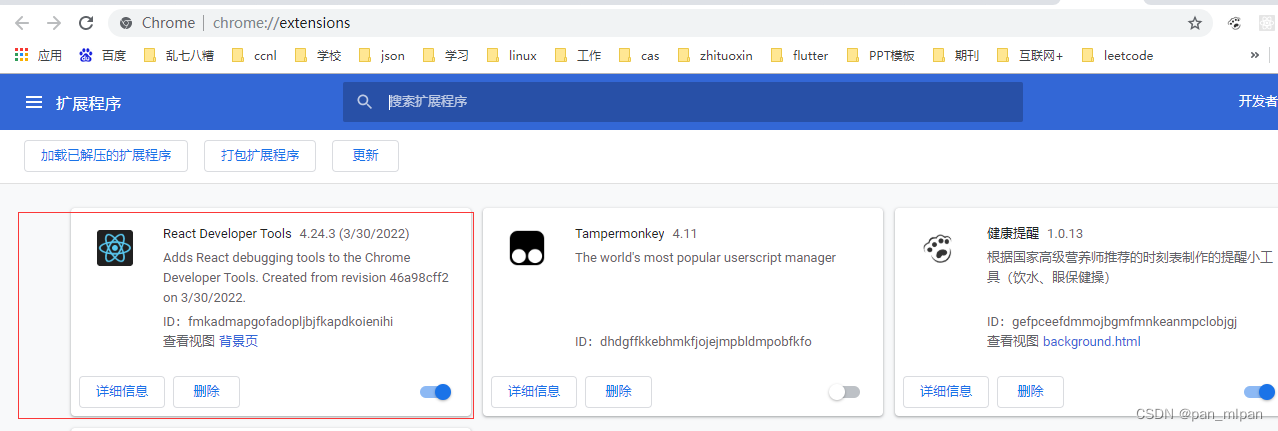This screenshot has height=431, width=1278.
Task: Open the hamburger menu beside 扩展程序
Action: tap(34, 102)
